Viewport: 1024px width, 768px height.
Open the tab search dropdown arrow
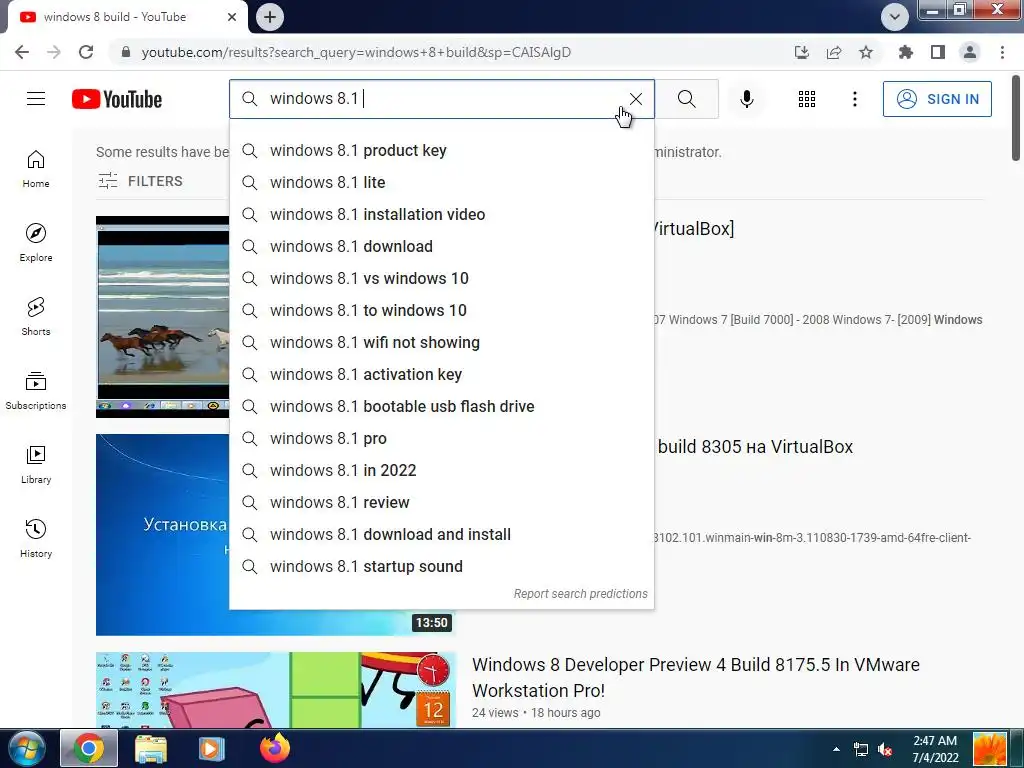coord(895,17)
